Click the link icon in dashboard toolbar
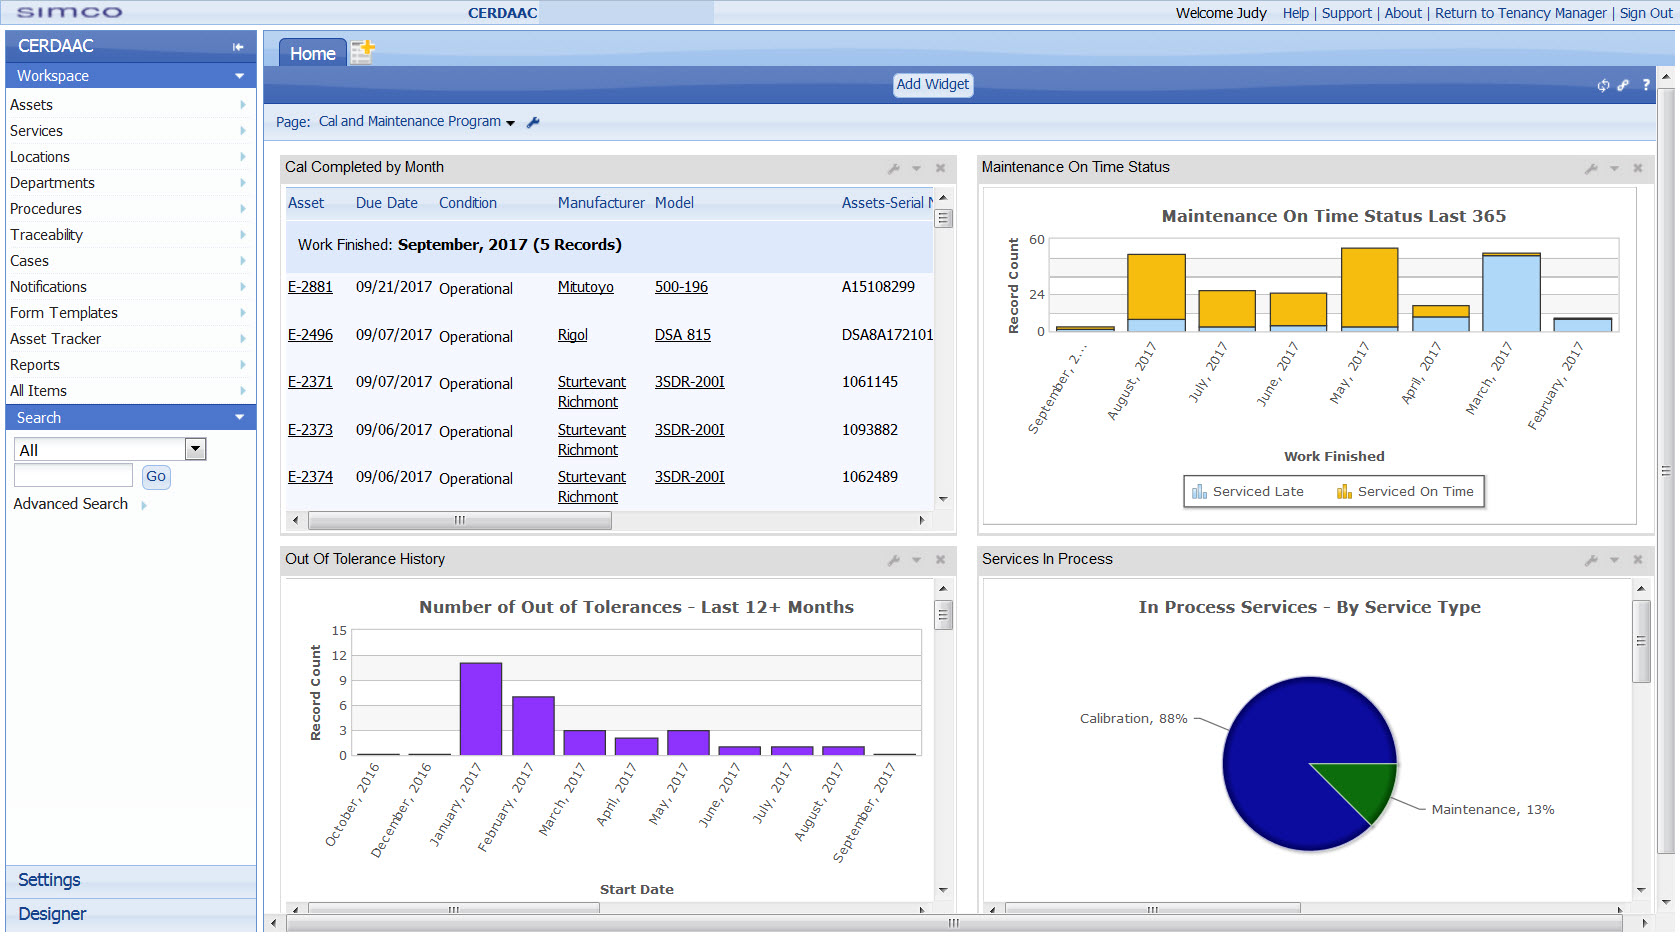 1623,85
